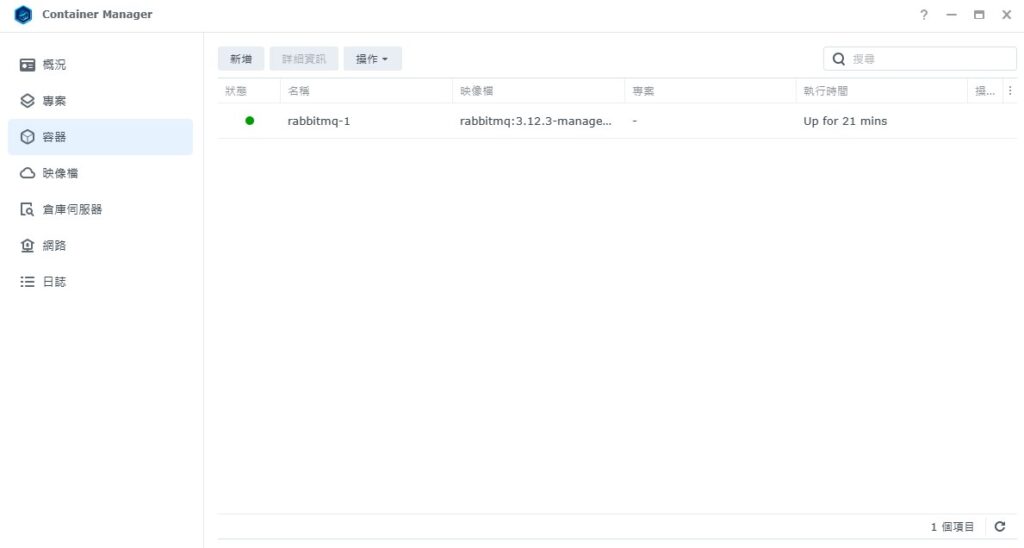Click the search magnifier icon
1024x548 pixels.
pyautogui.click(x=839, y=59)
